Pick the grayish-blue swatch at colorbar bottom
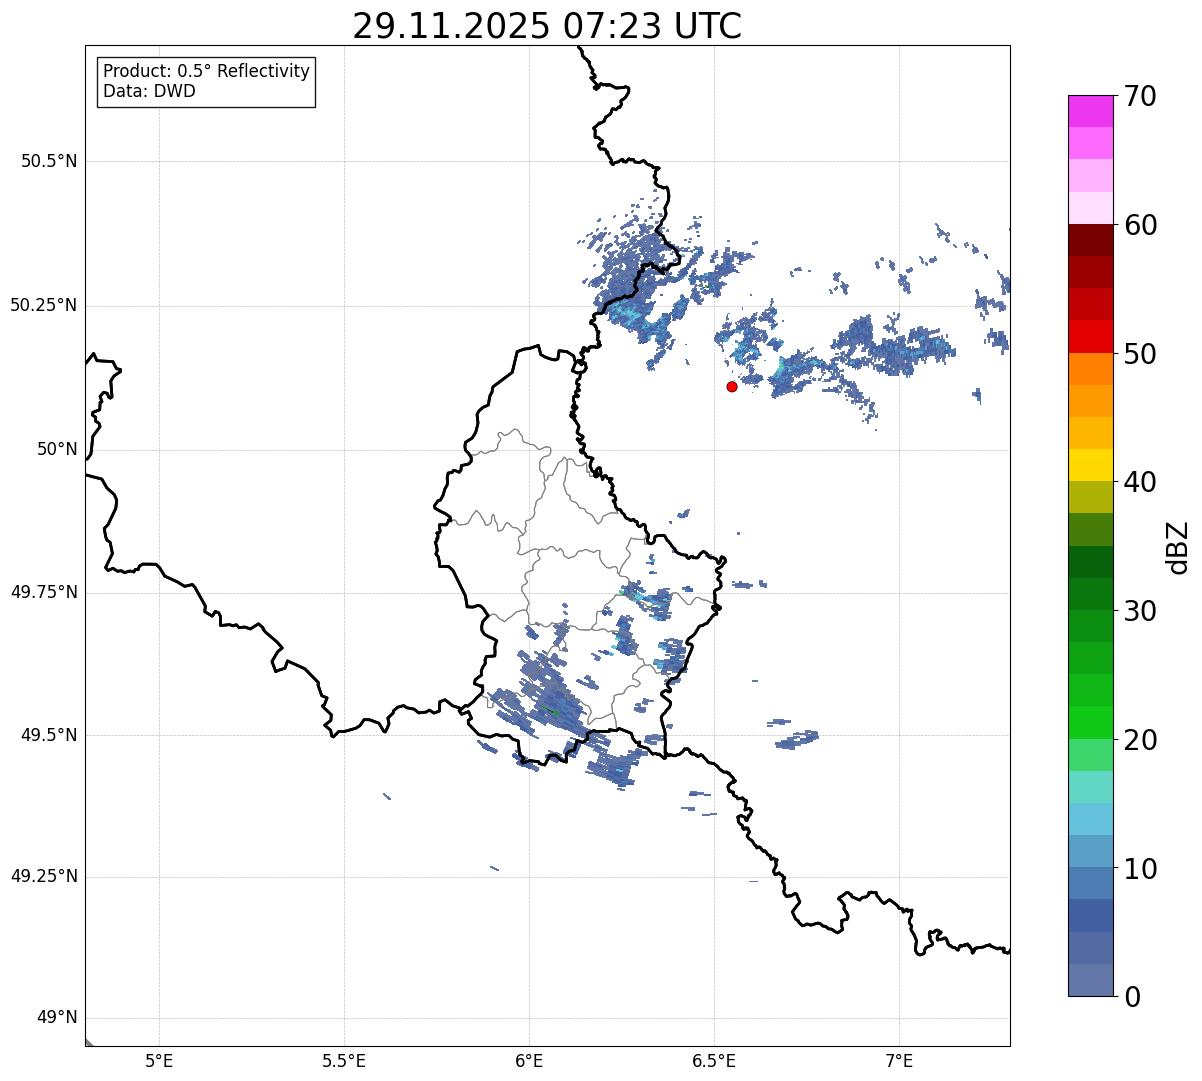 click(x=1090, y=980)
